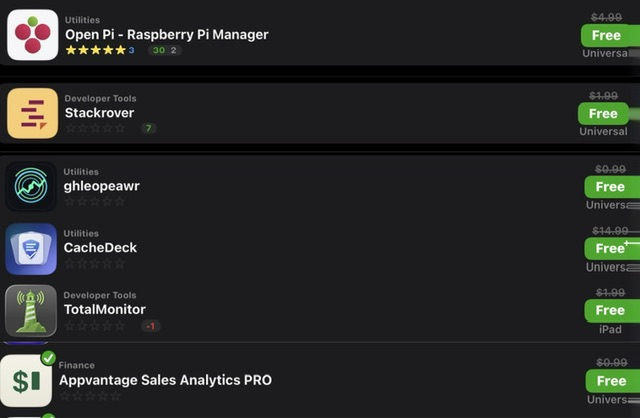Open the Appvantage Sales Analytics icon
Viewport: 640px width, 418px height.
coord(26,380)
